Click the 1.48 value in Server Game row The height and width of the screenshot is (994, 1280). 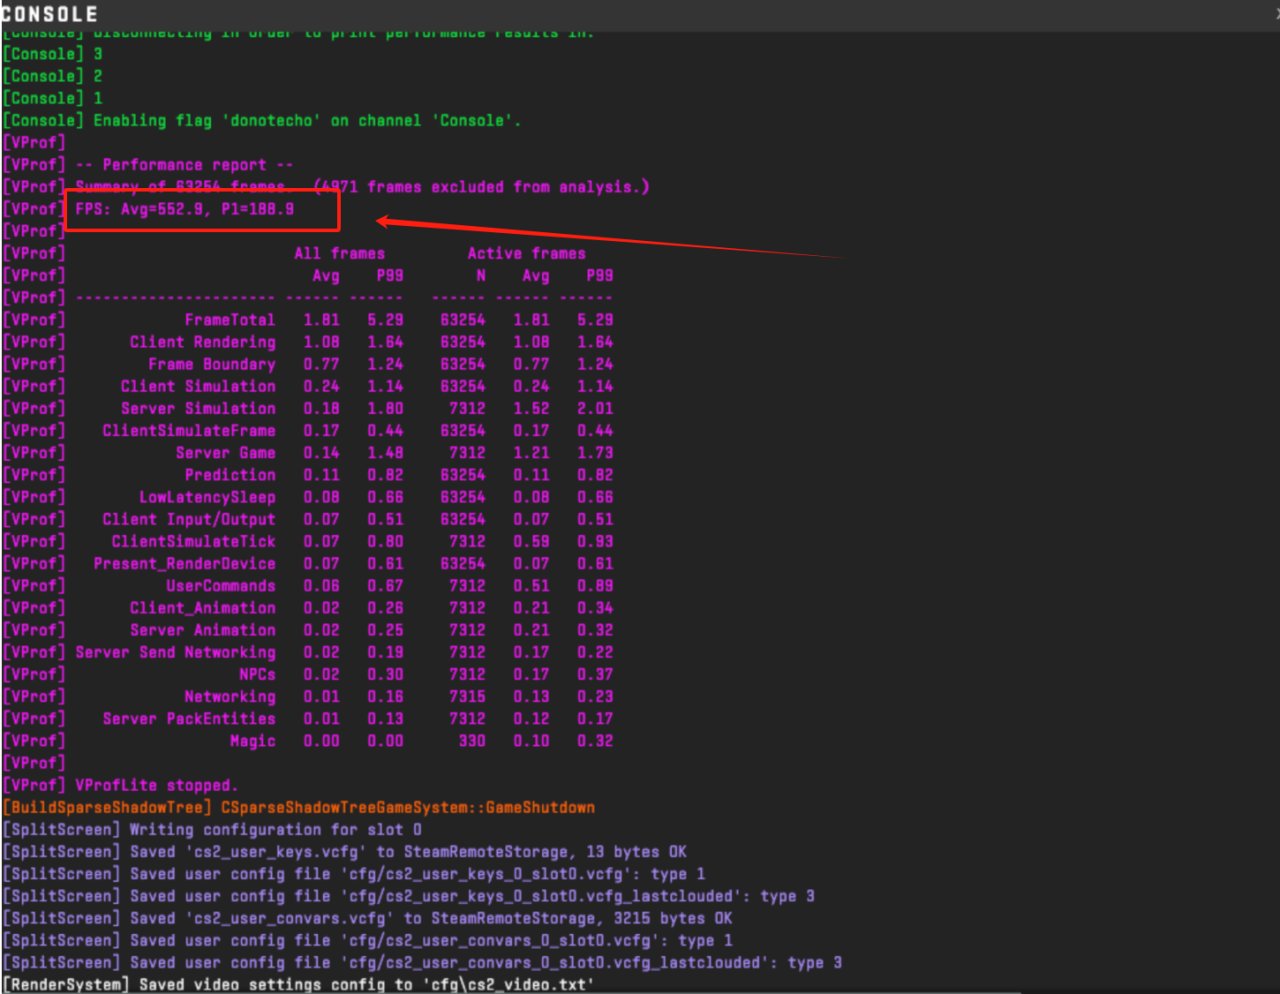385,453
